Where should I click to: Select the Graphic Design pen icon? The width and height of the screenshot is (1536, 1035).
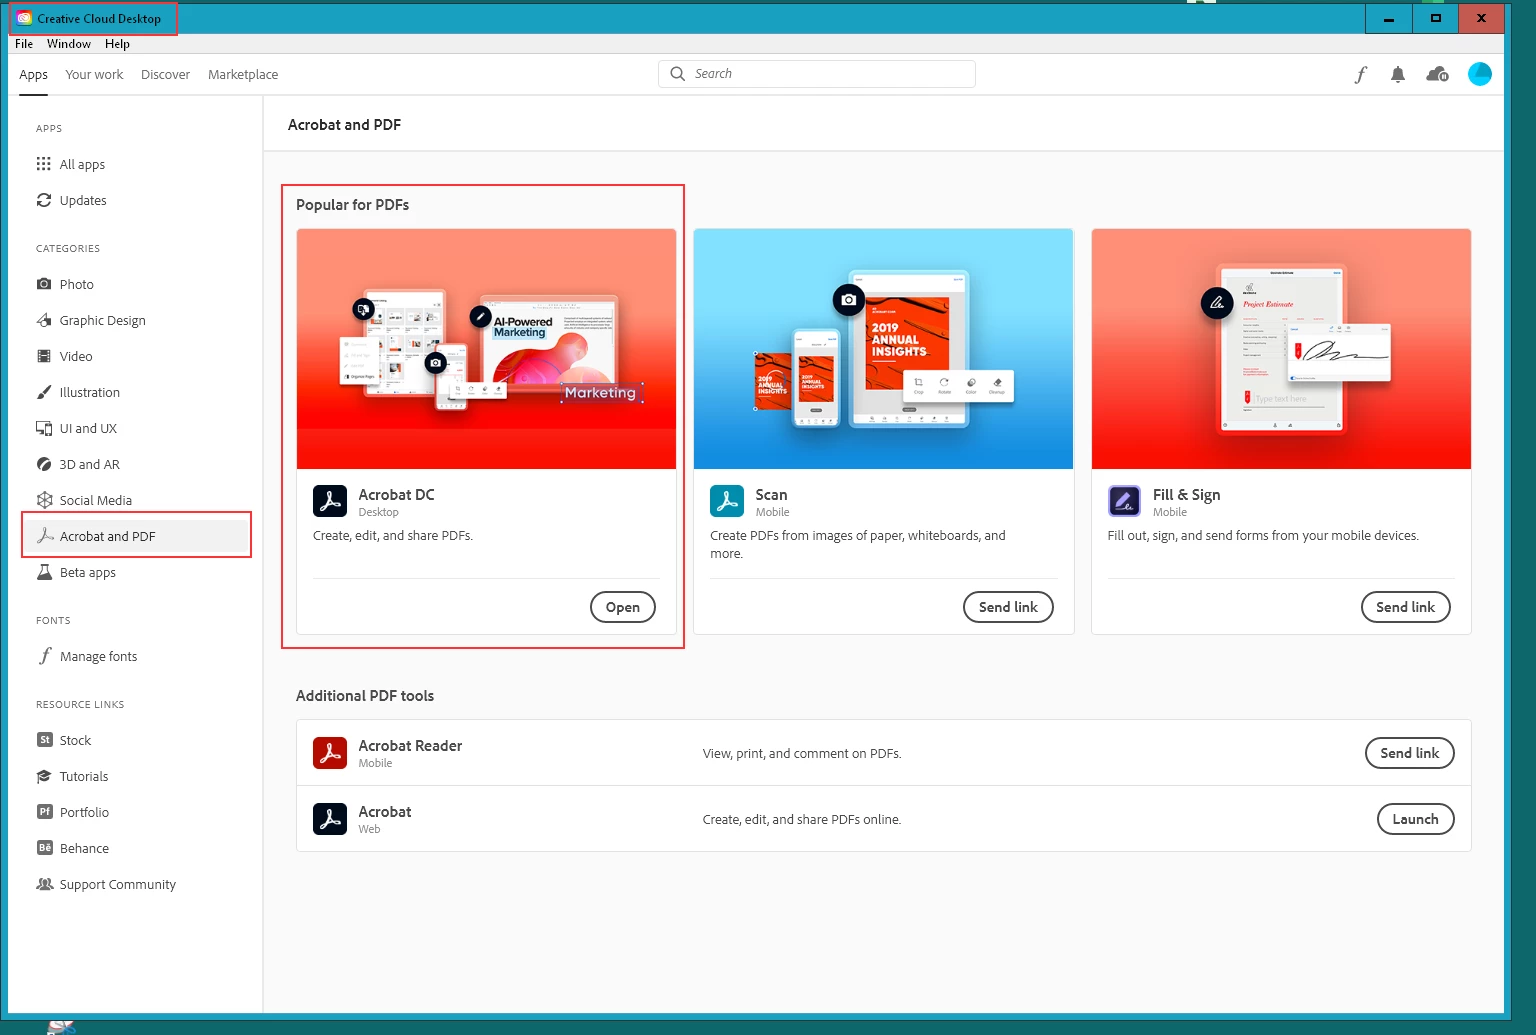coord(44,320)
